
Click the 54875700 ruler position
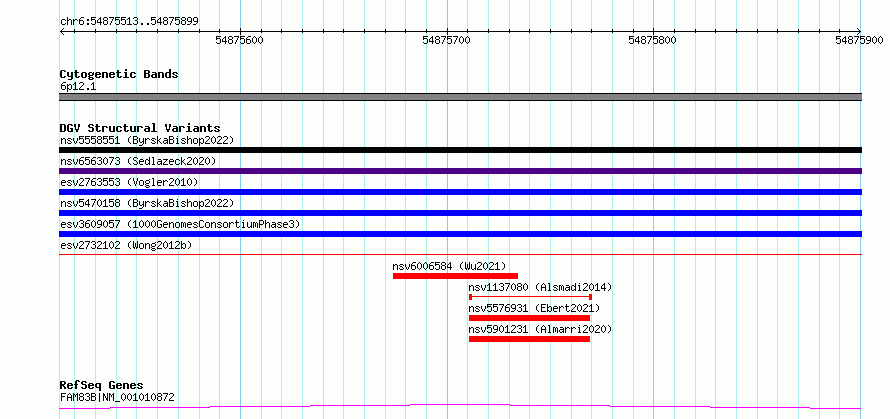(447, 40)
